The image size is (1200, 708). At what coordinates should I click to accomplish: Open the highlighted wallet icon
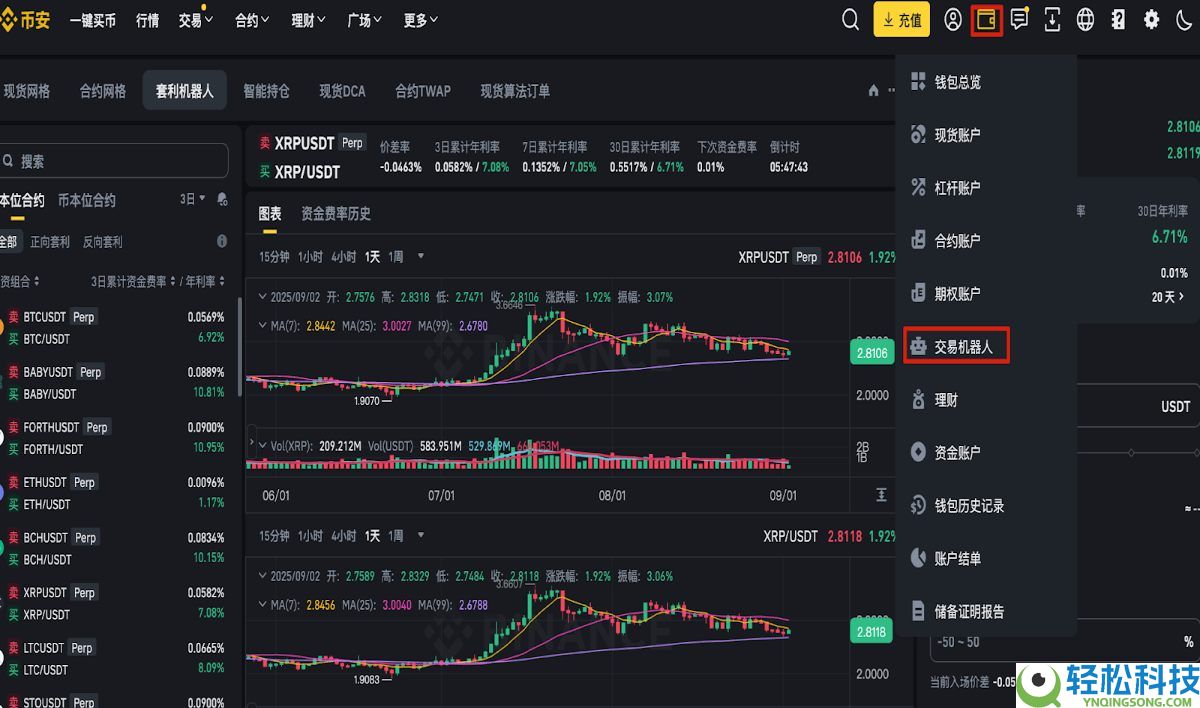tap(986, 19)
